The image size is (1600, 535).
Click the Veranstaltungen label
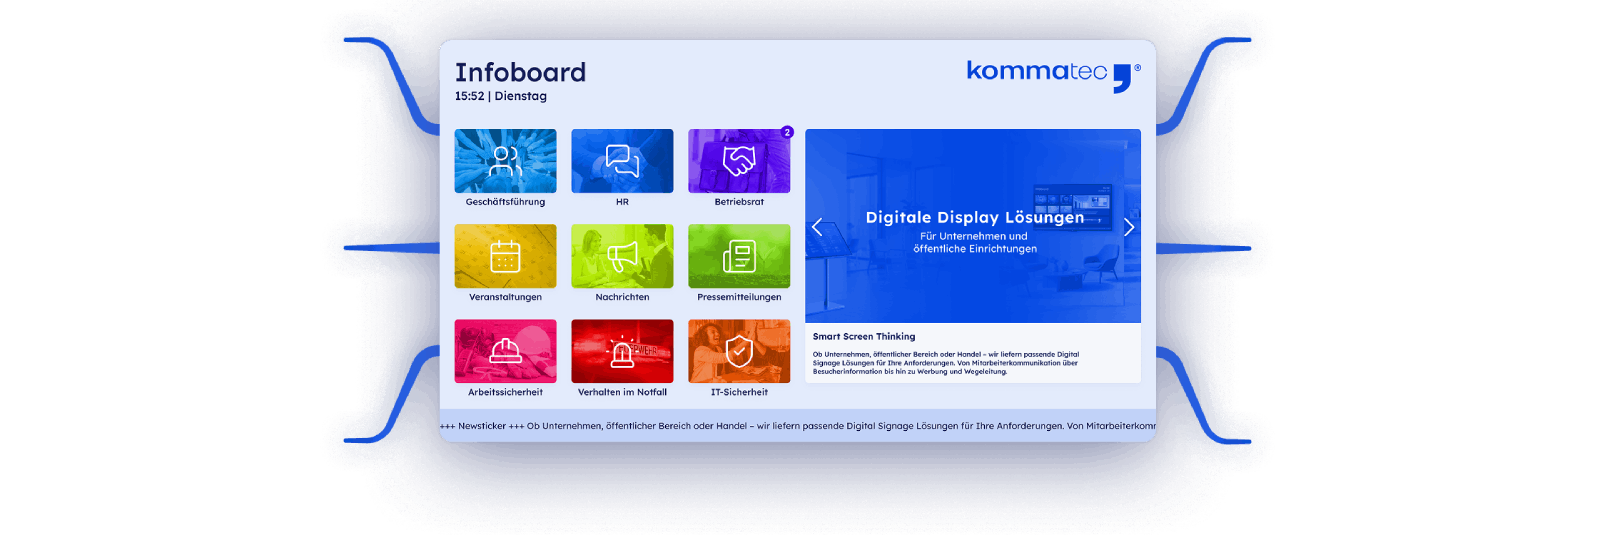click(505, 297)
